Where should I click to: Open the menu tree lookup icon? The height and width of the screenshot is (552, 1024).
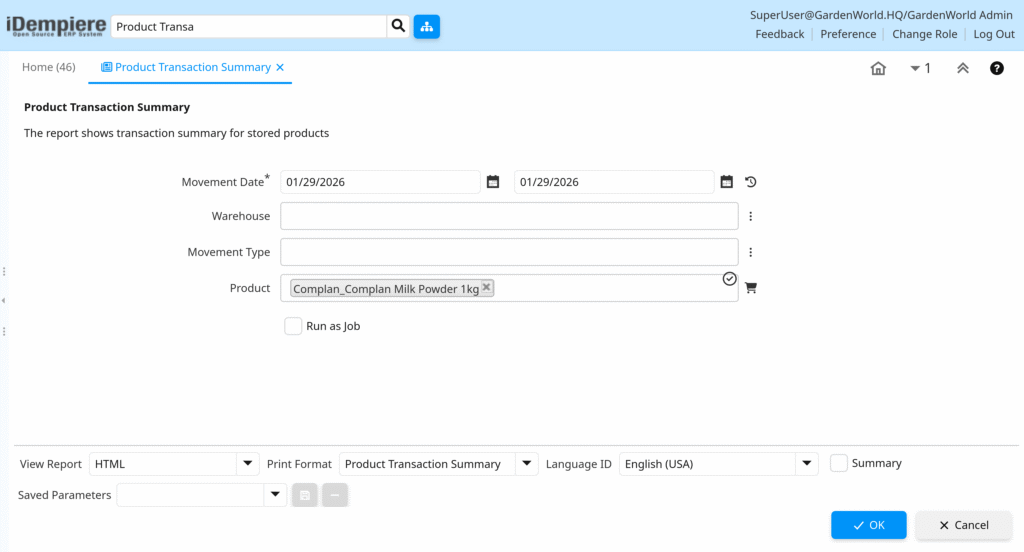coord(426,27)
